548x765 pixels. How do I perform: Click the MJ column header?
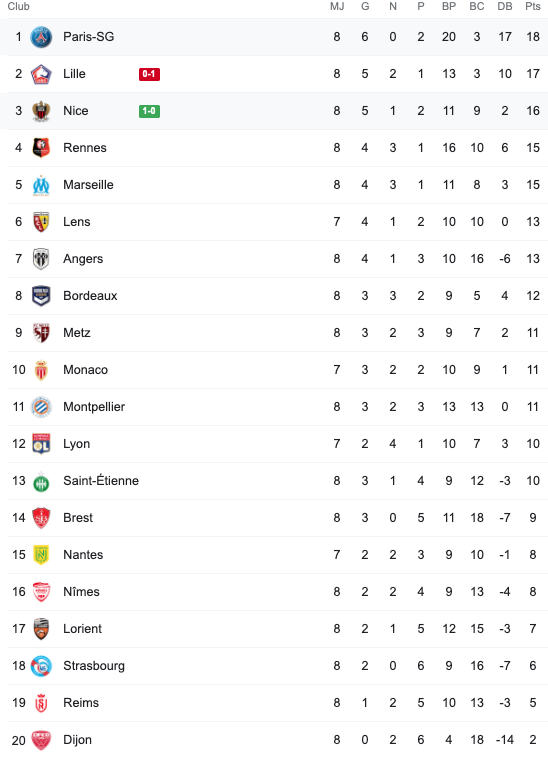[337, 6]
